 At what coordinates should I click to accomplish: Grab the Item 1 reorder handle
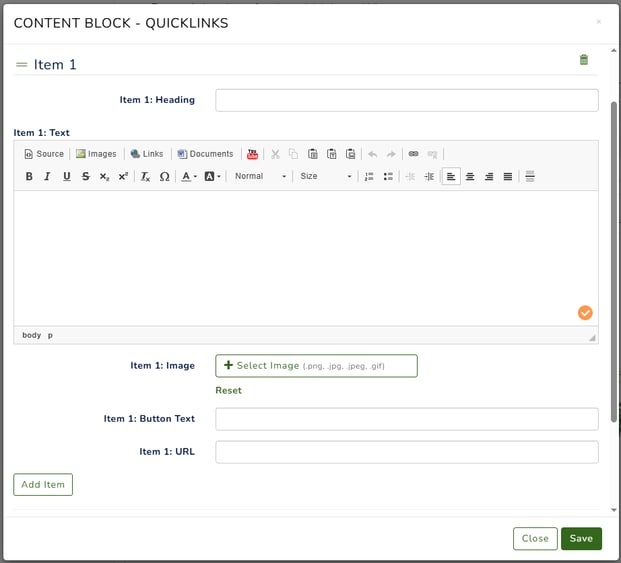21,65
